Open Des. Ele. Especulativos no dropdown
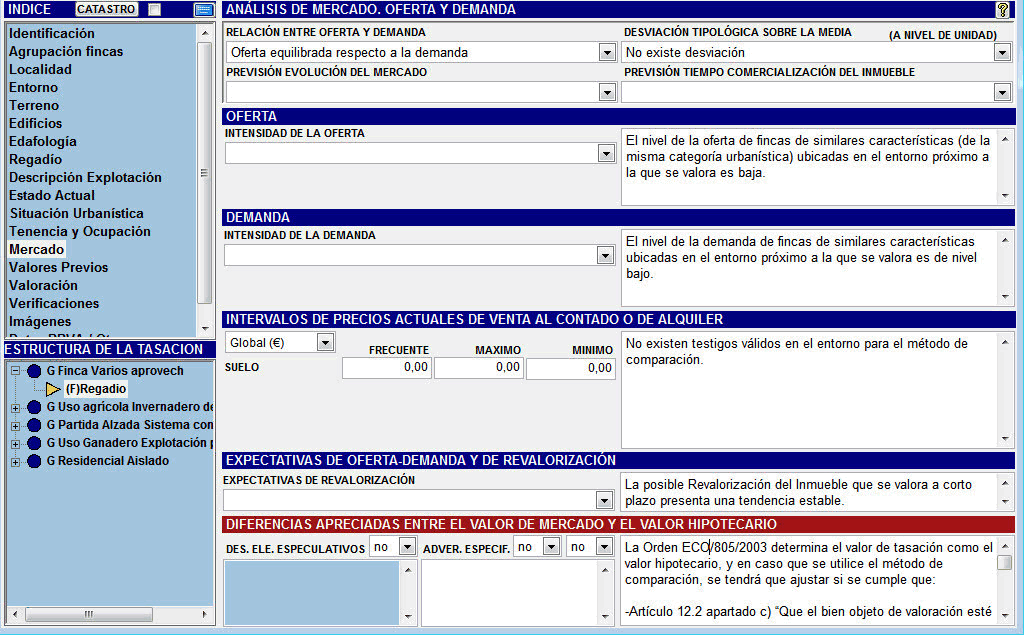 (407, 546)
